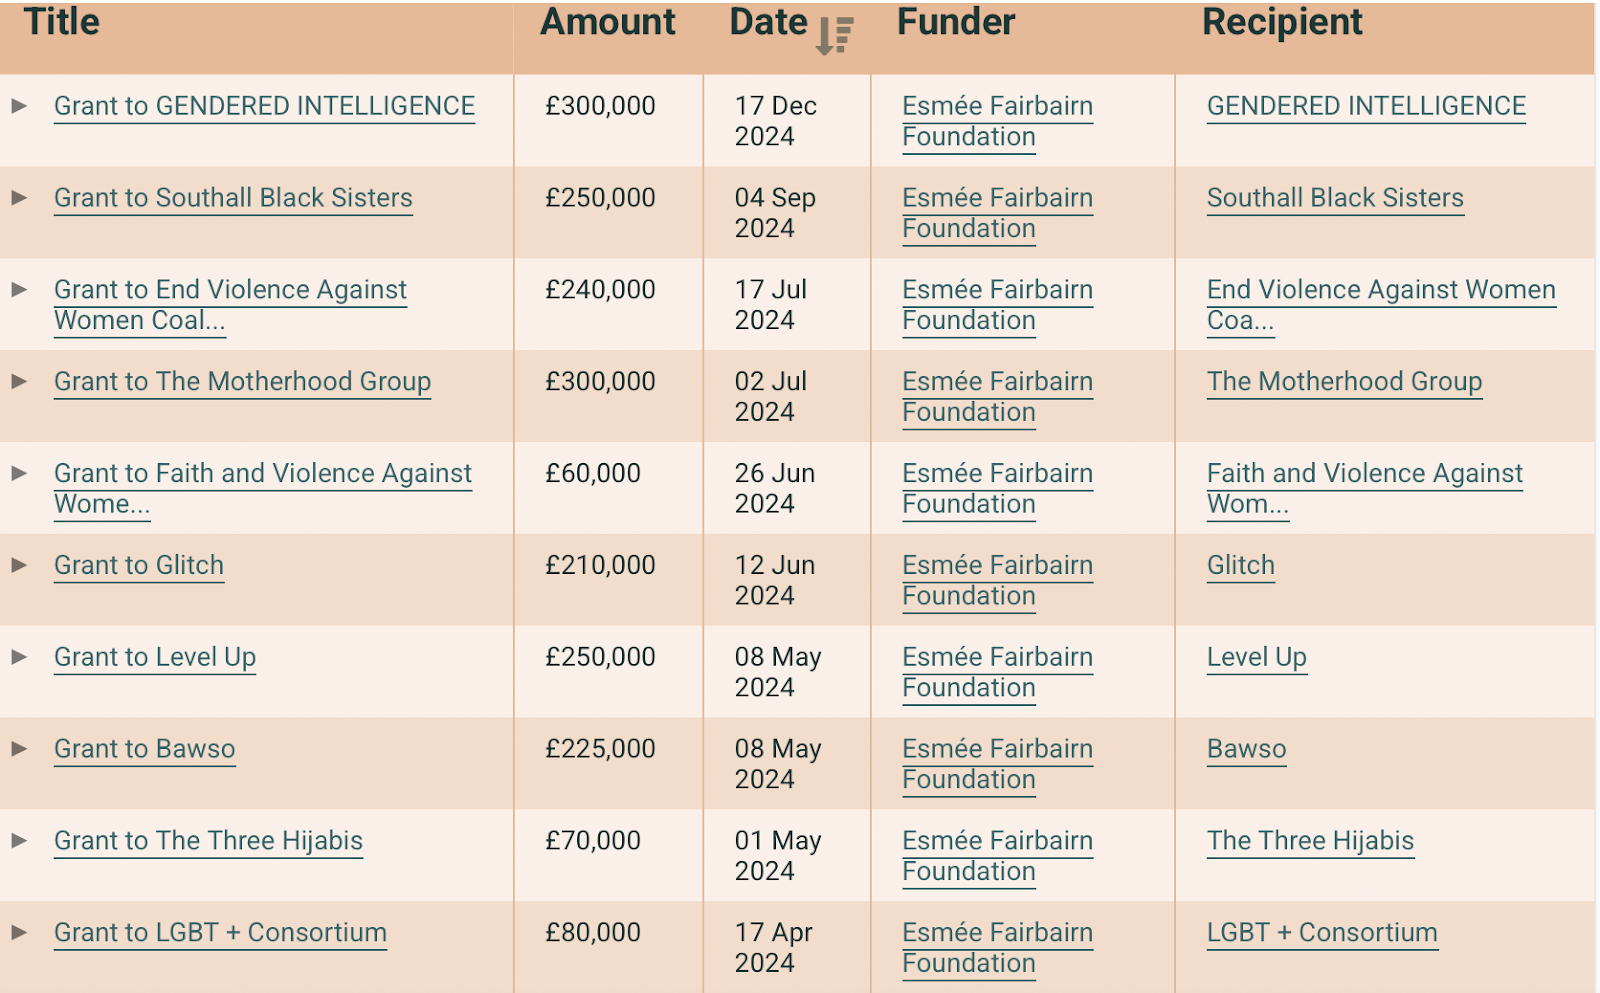Sort the table by Amount column header
This screenshot has width=1600, height=993.
[608, 22]
